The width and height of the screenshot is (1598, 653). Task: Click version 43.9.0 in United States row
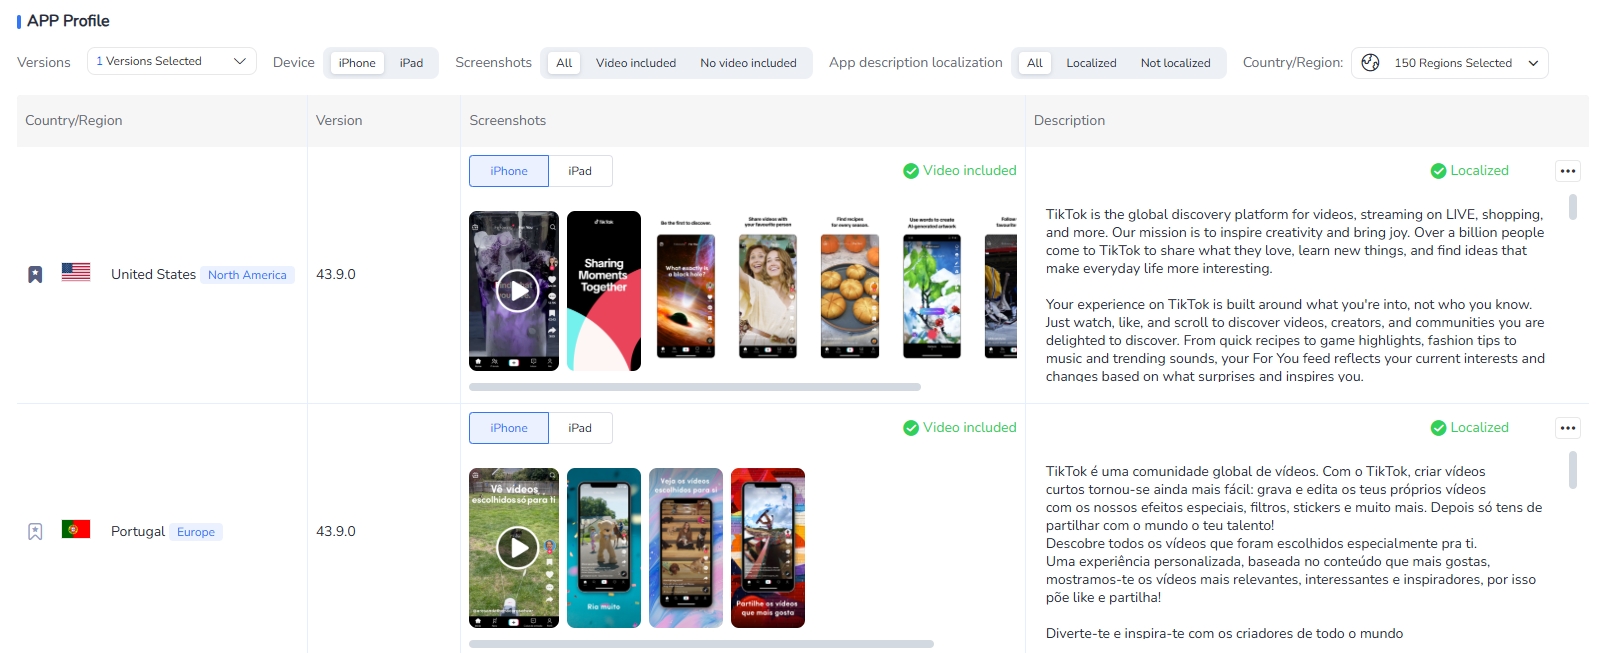[x=336, y=274]
